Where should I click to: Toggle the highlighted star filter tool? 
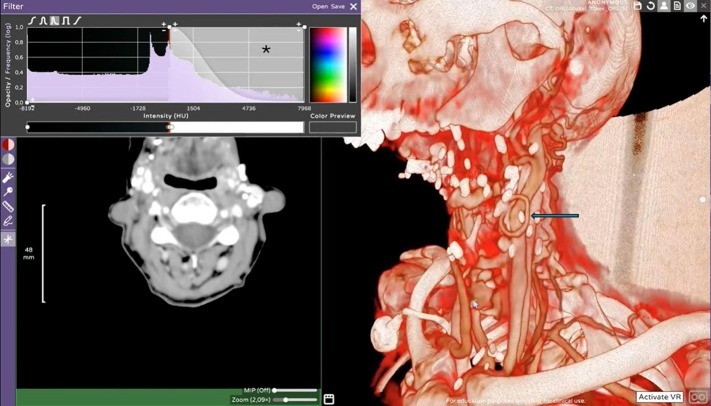click(x=8, y=239)
